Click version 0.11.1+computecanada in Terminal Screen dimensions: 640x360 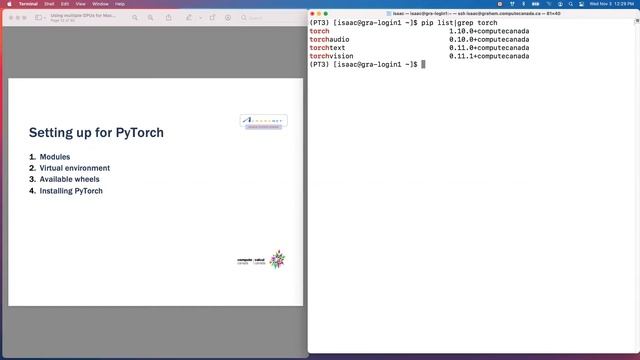click(489, 56)
